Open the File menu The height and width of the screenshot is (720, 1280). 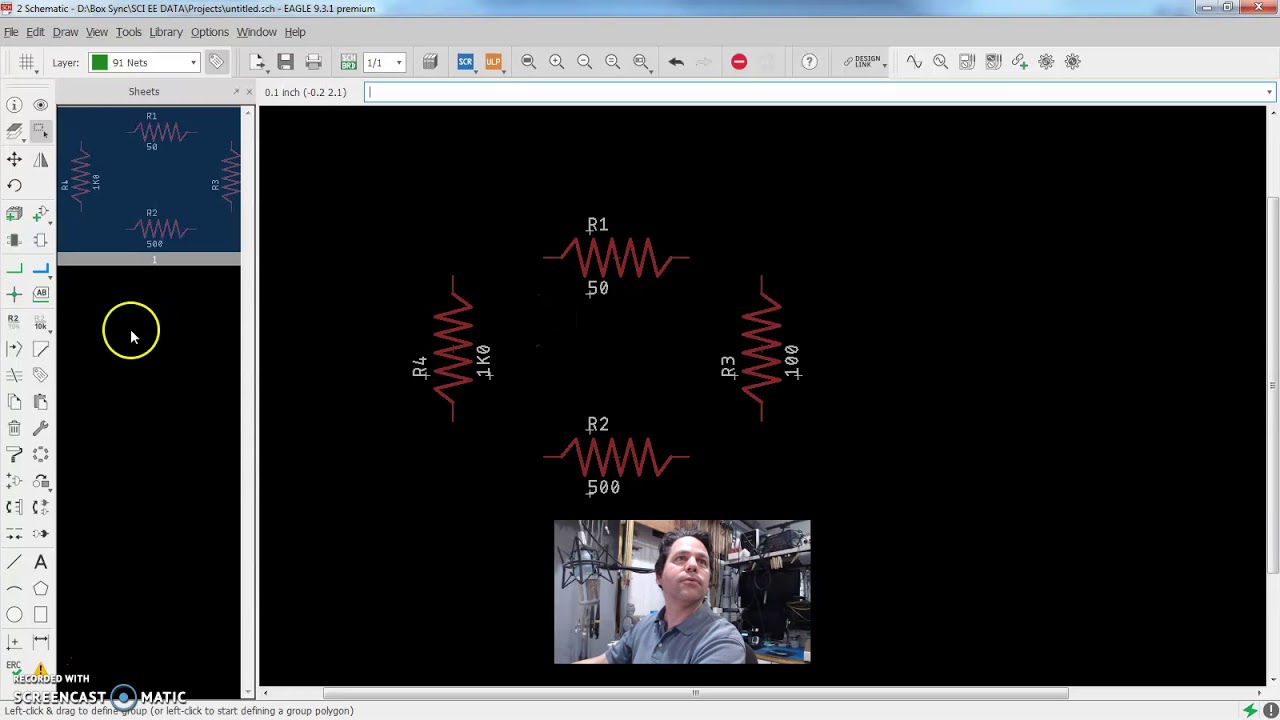tap(11, 32)
